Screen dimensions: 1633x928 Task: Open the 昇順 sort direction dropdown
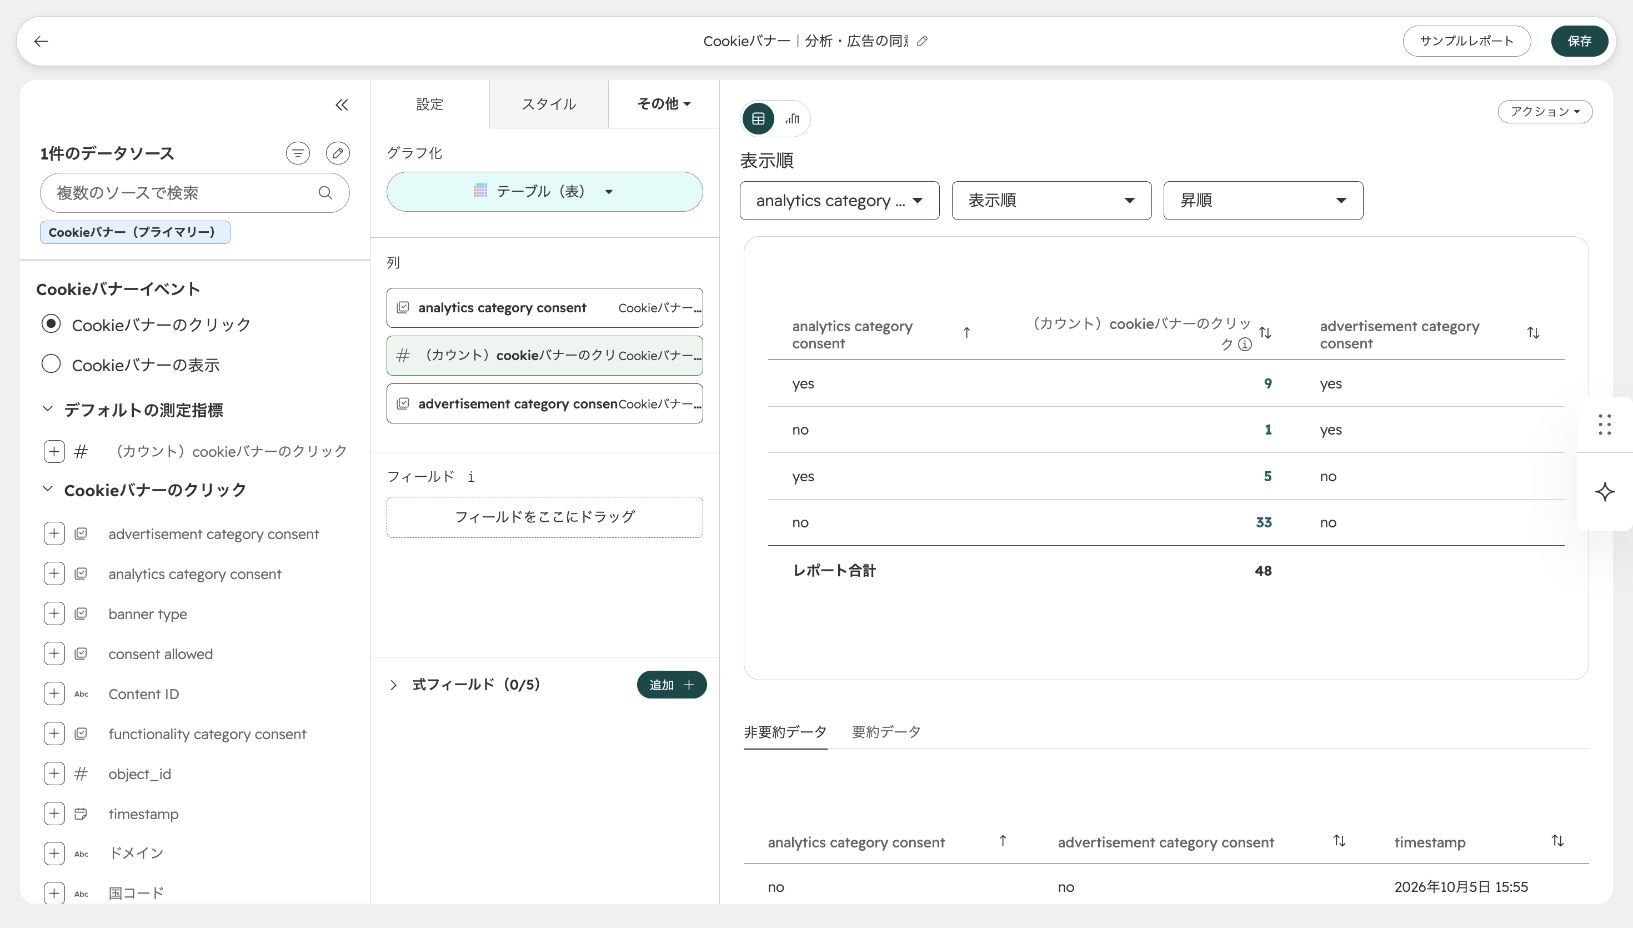coord(1263,201)
